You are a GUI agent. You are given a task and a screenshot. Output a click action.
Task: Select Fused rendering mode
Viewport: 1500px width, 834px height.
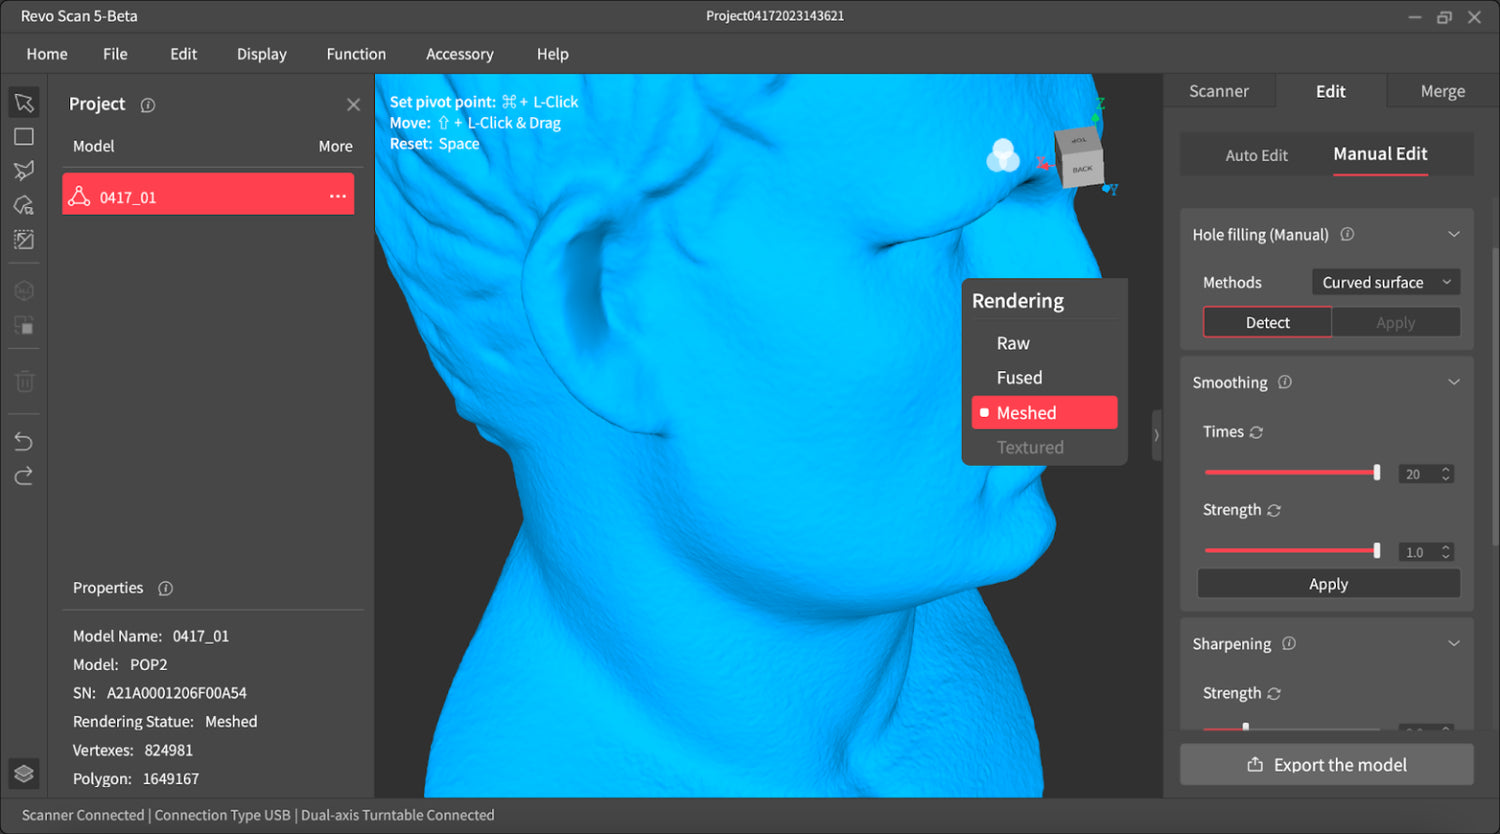coord(1019,377)
